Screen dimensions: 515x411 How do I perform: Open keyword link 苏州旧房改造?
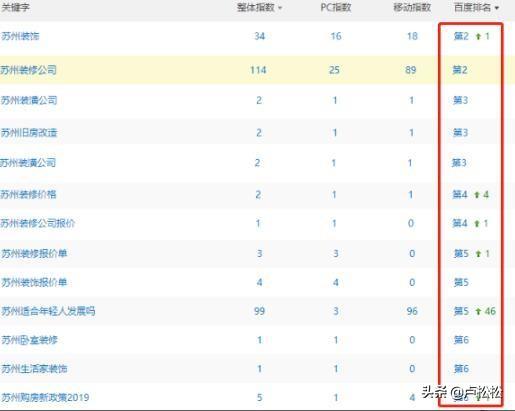tap(29, 133)
